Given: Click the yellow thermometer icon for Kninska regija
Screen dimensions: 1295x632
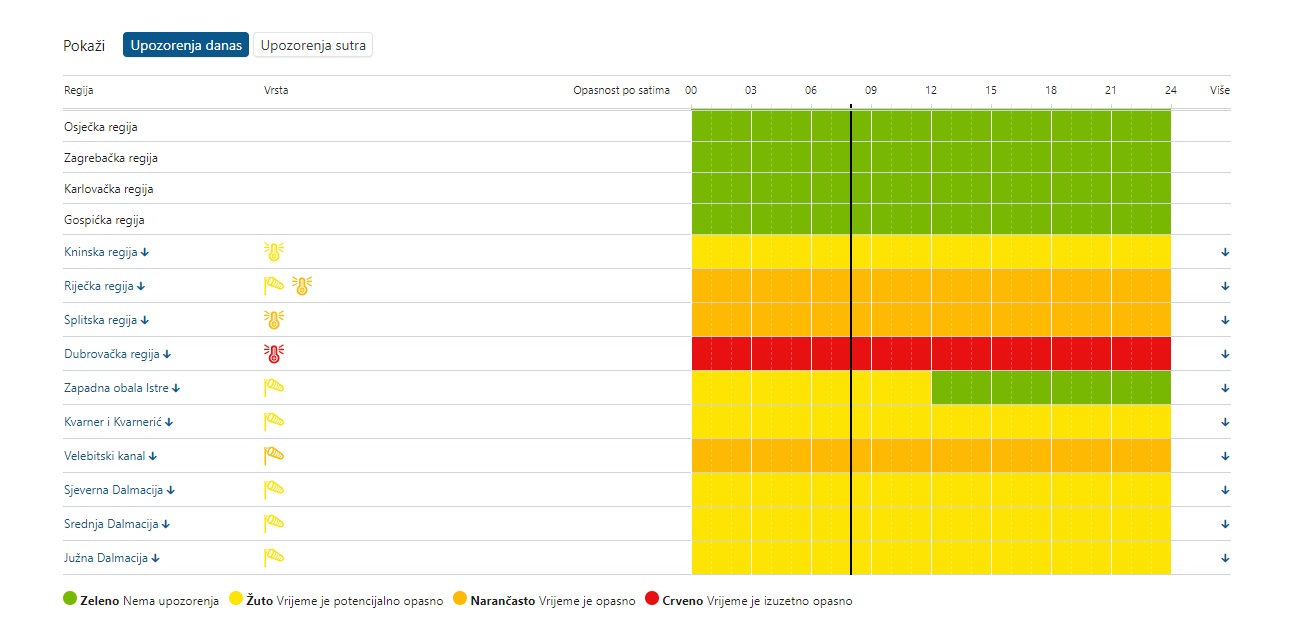Looking at the screenshot, I should (x=273, y=252).
